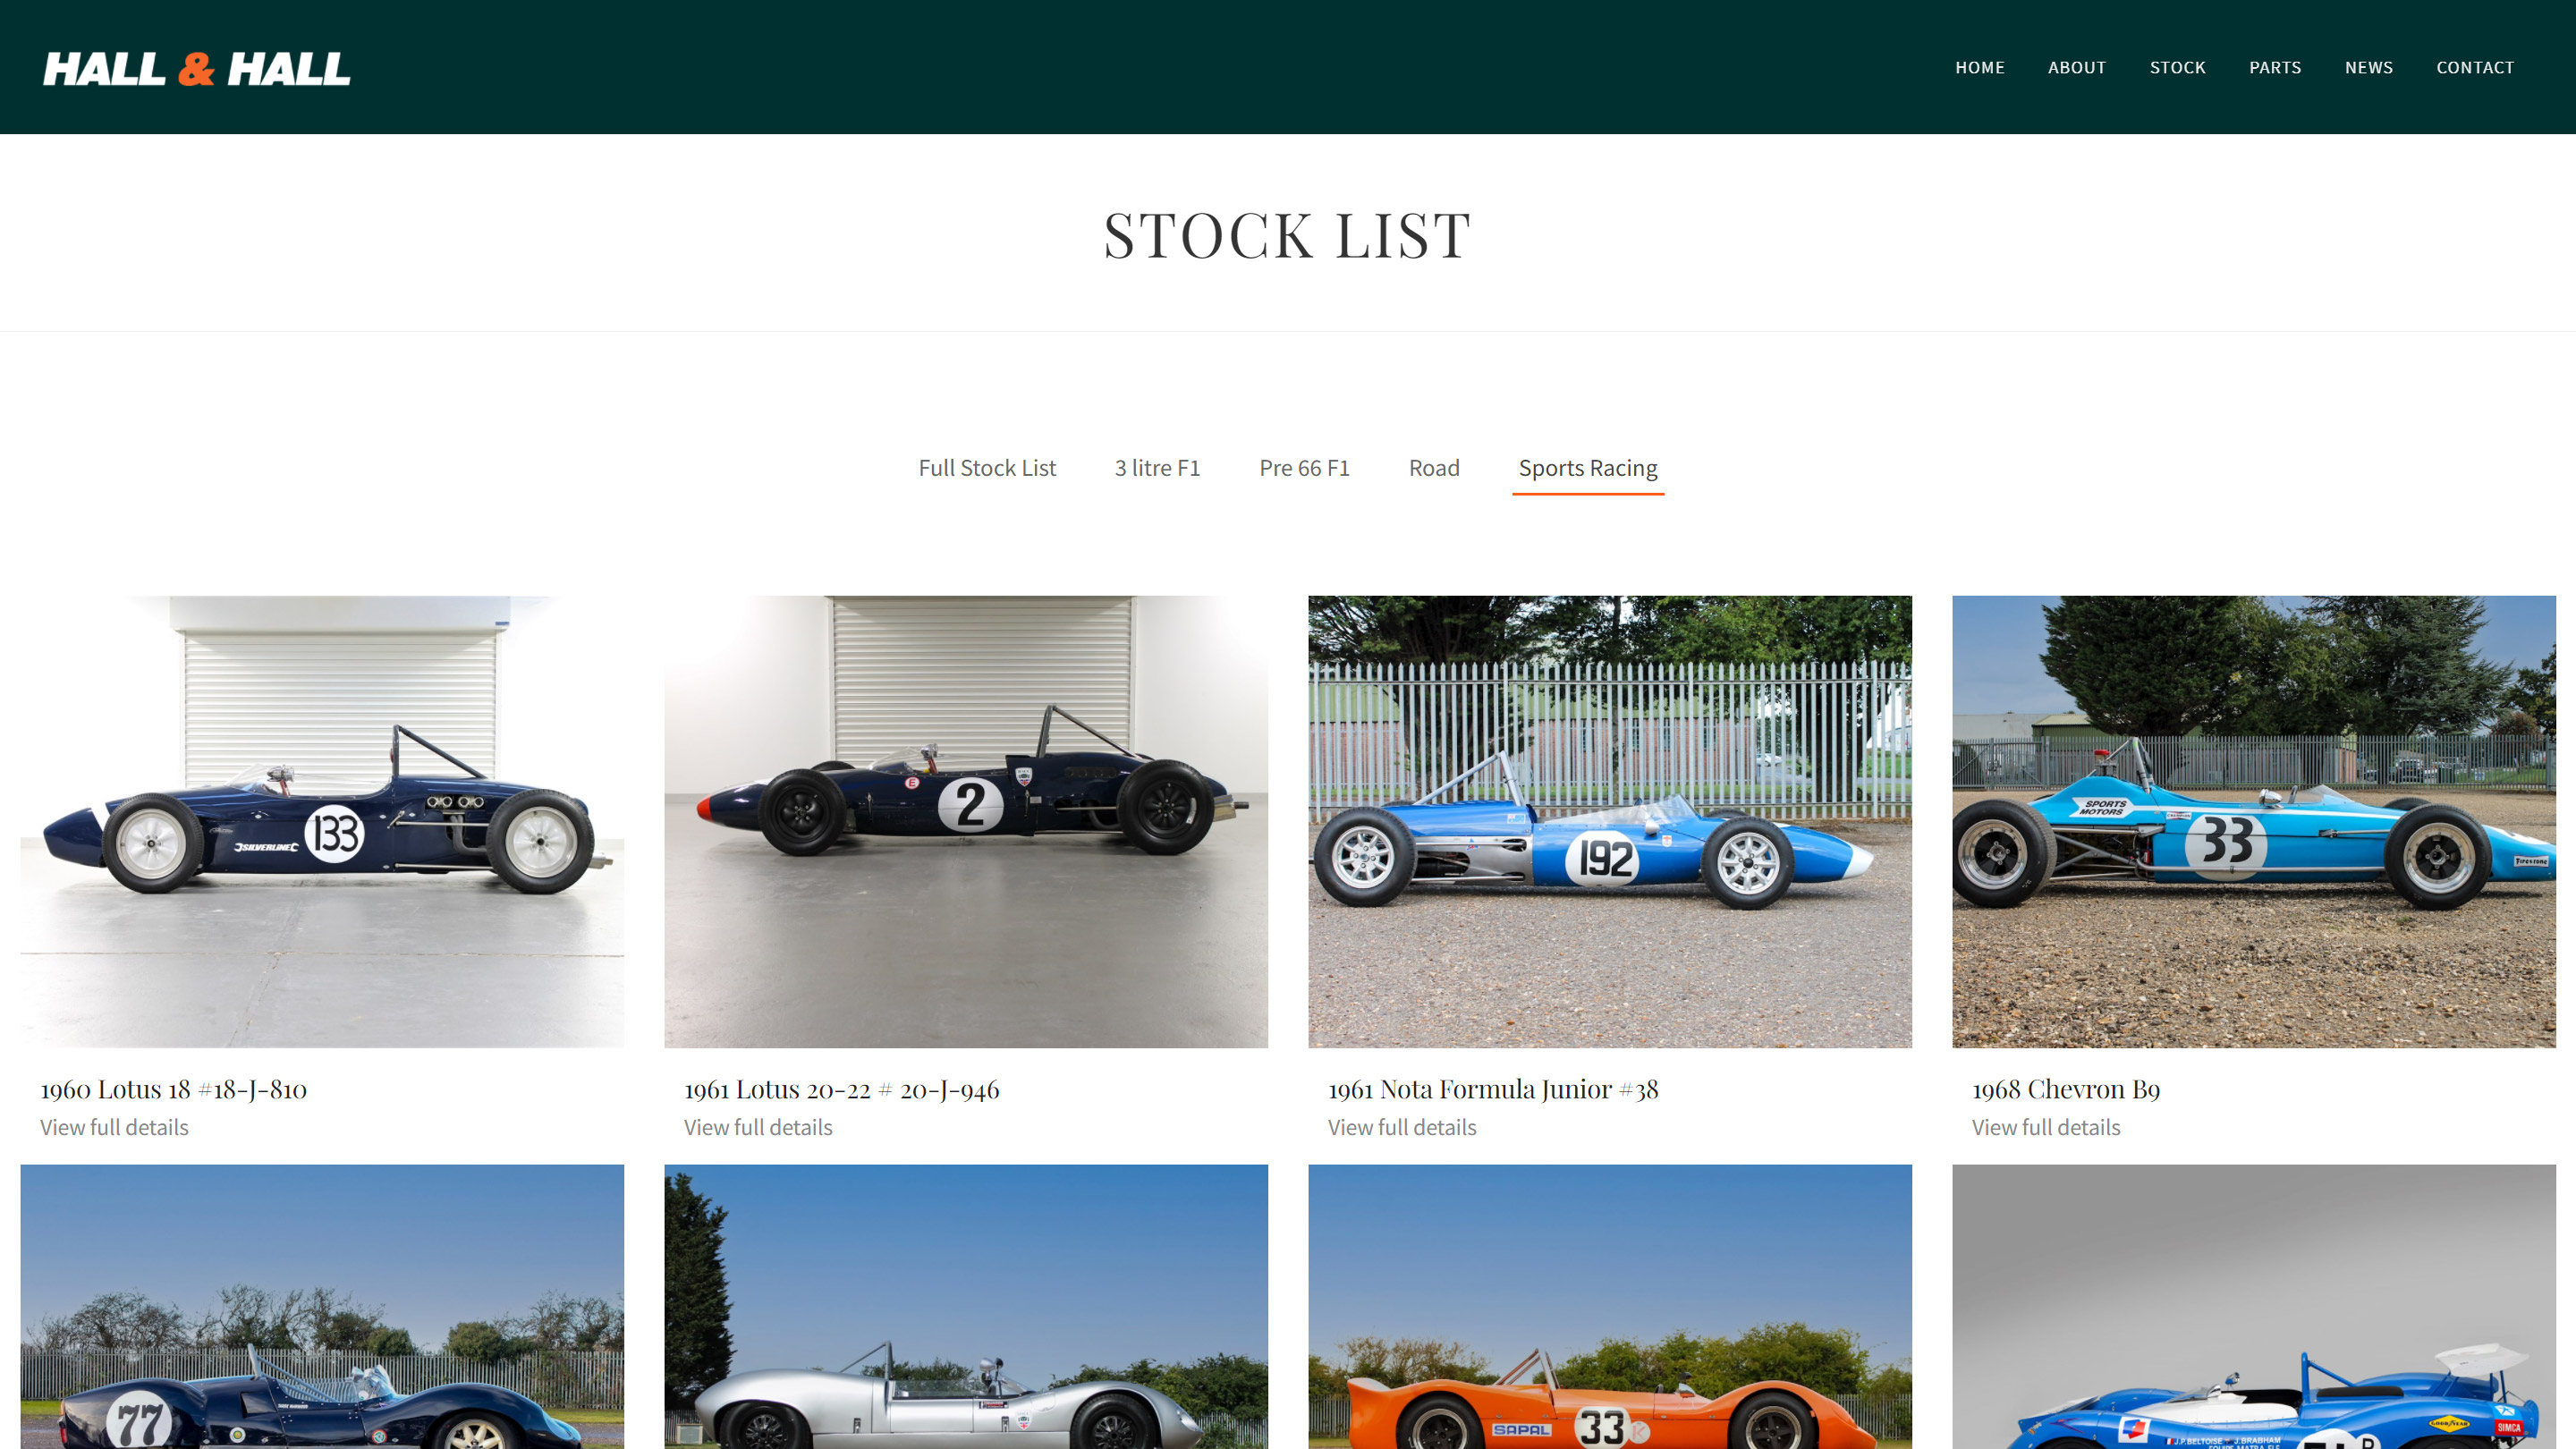Switch to the Pre 66 F1 tab
This screenshot has width=2576, height=1449.
1304,468
